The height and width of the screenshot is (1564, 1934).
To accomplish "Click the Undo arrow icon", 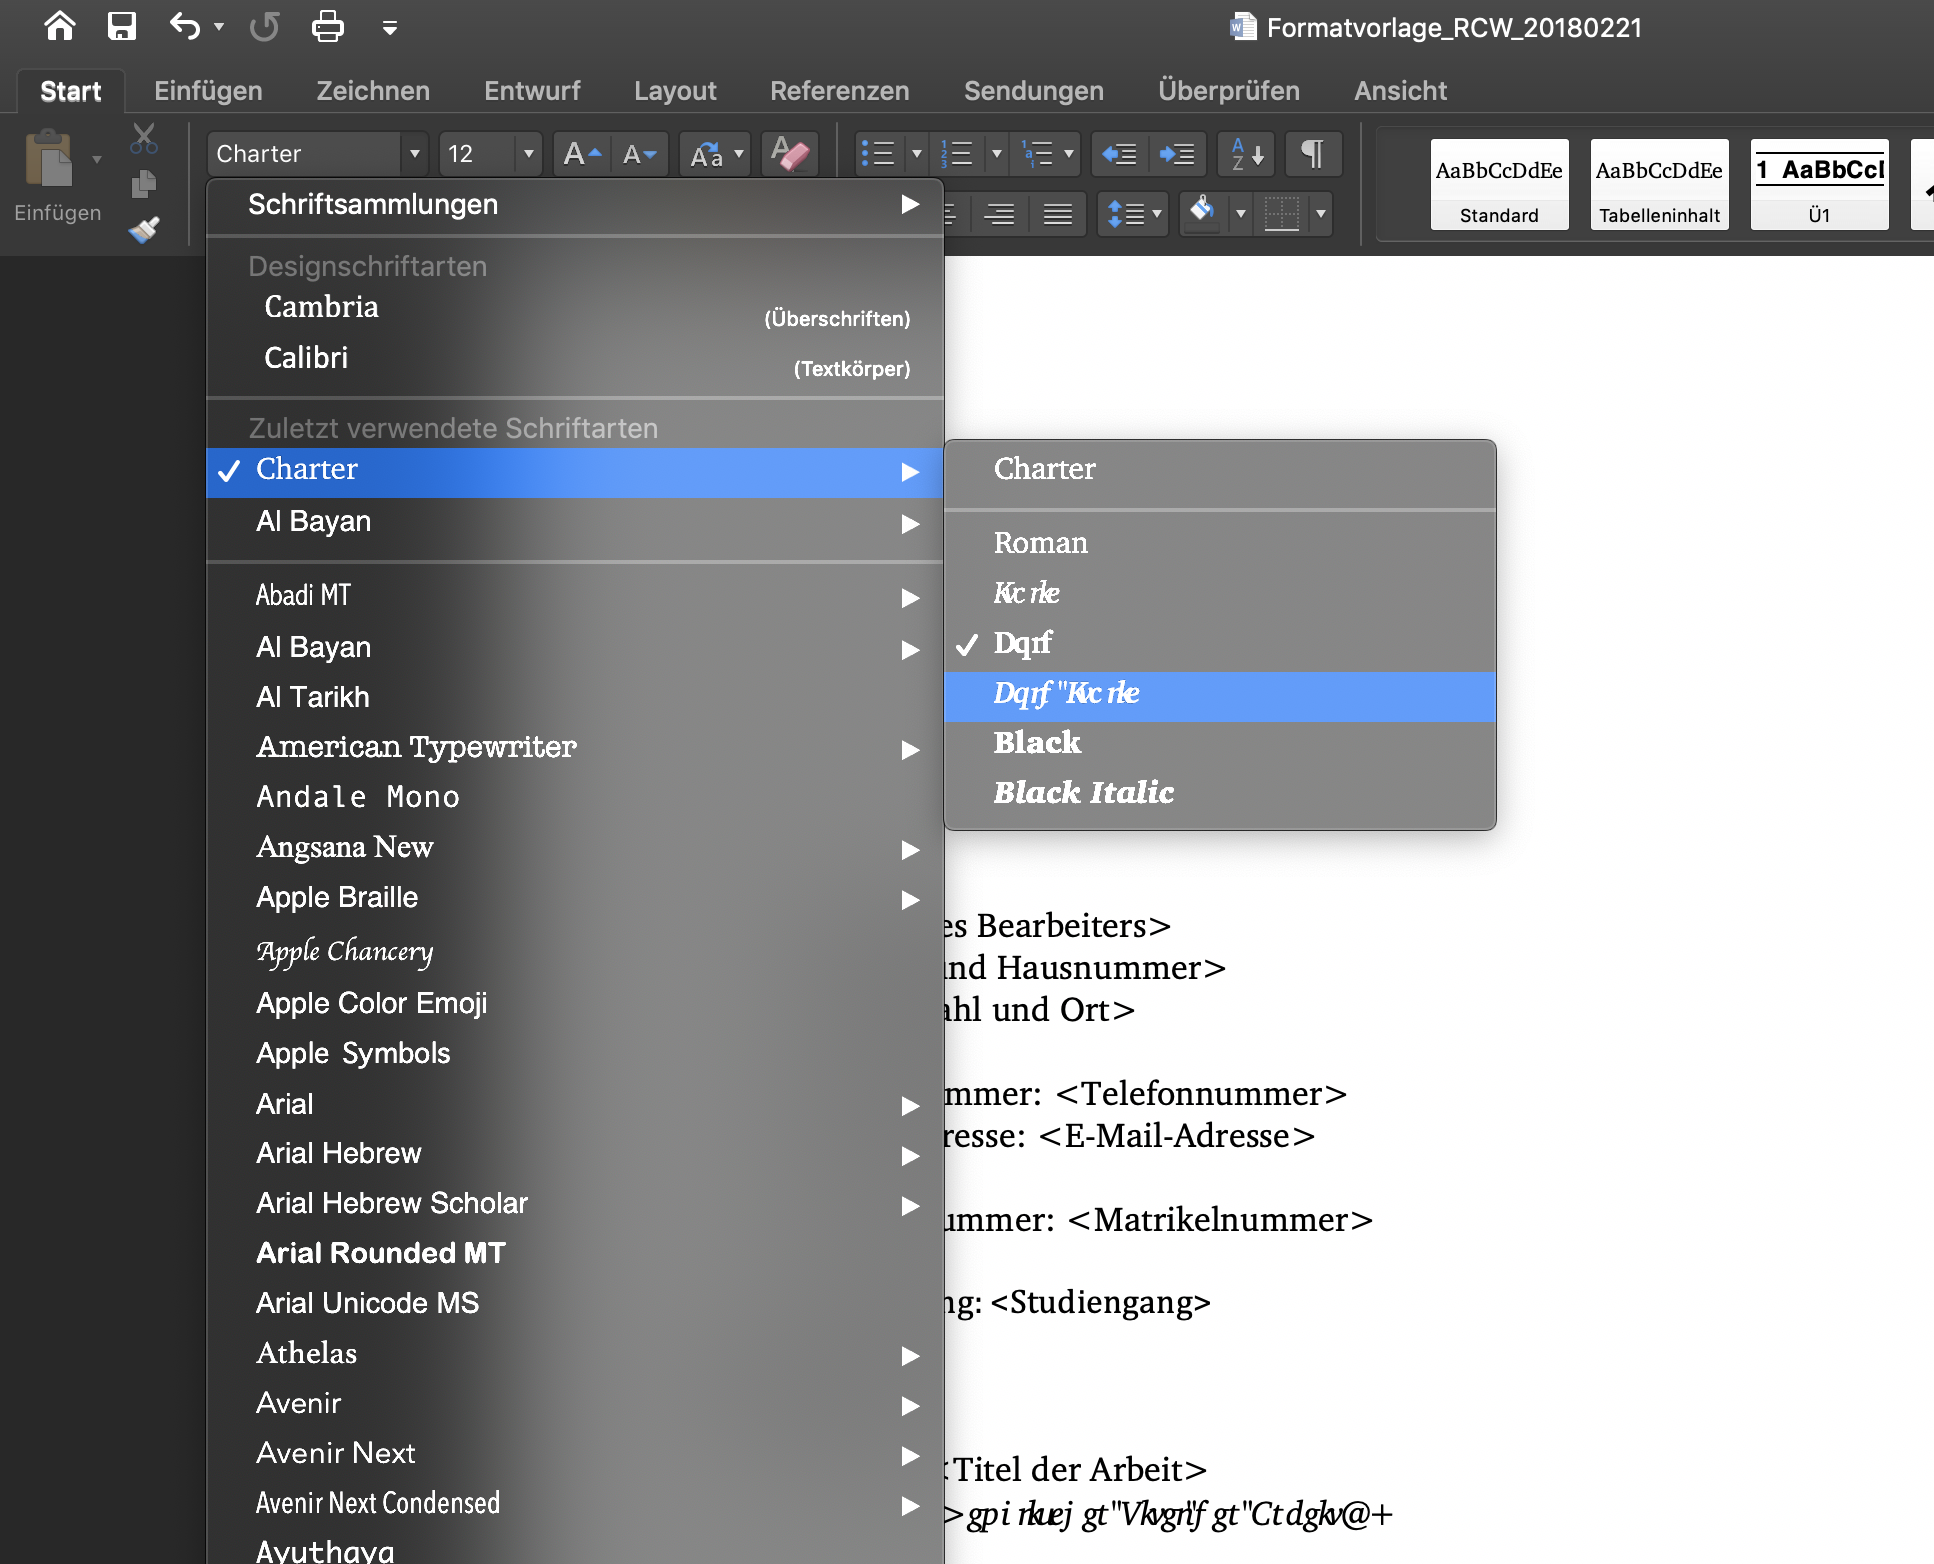I will 185,26.
